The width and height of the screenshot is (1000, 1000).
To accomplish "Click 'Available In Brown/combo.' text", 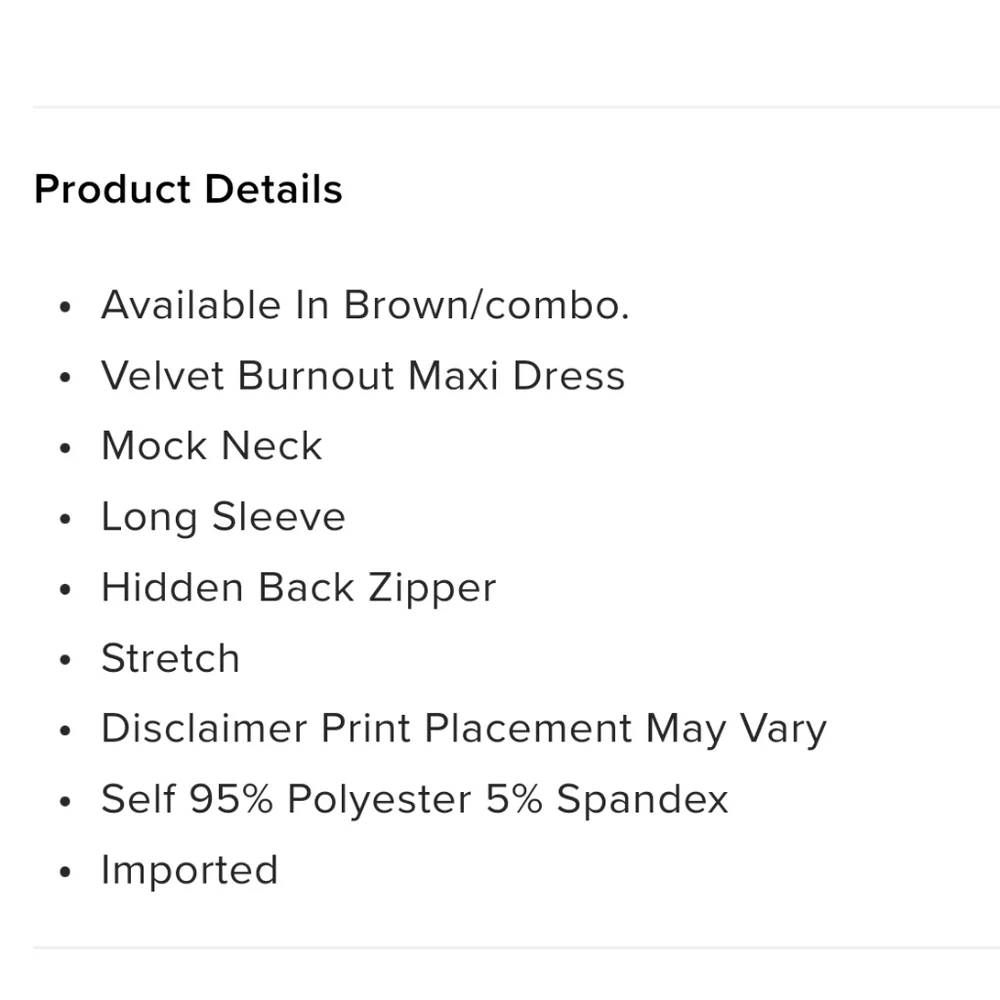I will click(365, 305).
